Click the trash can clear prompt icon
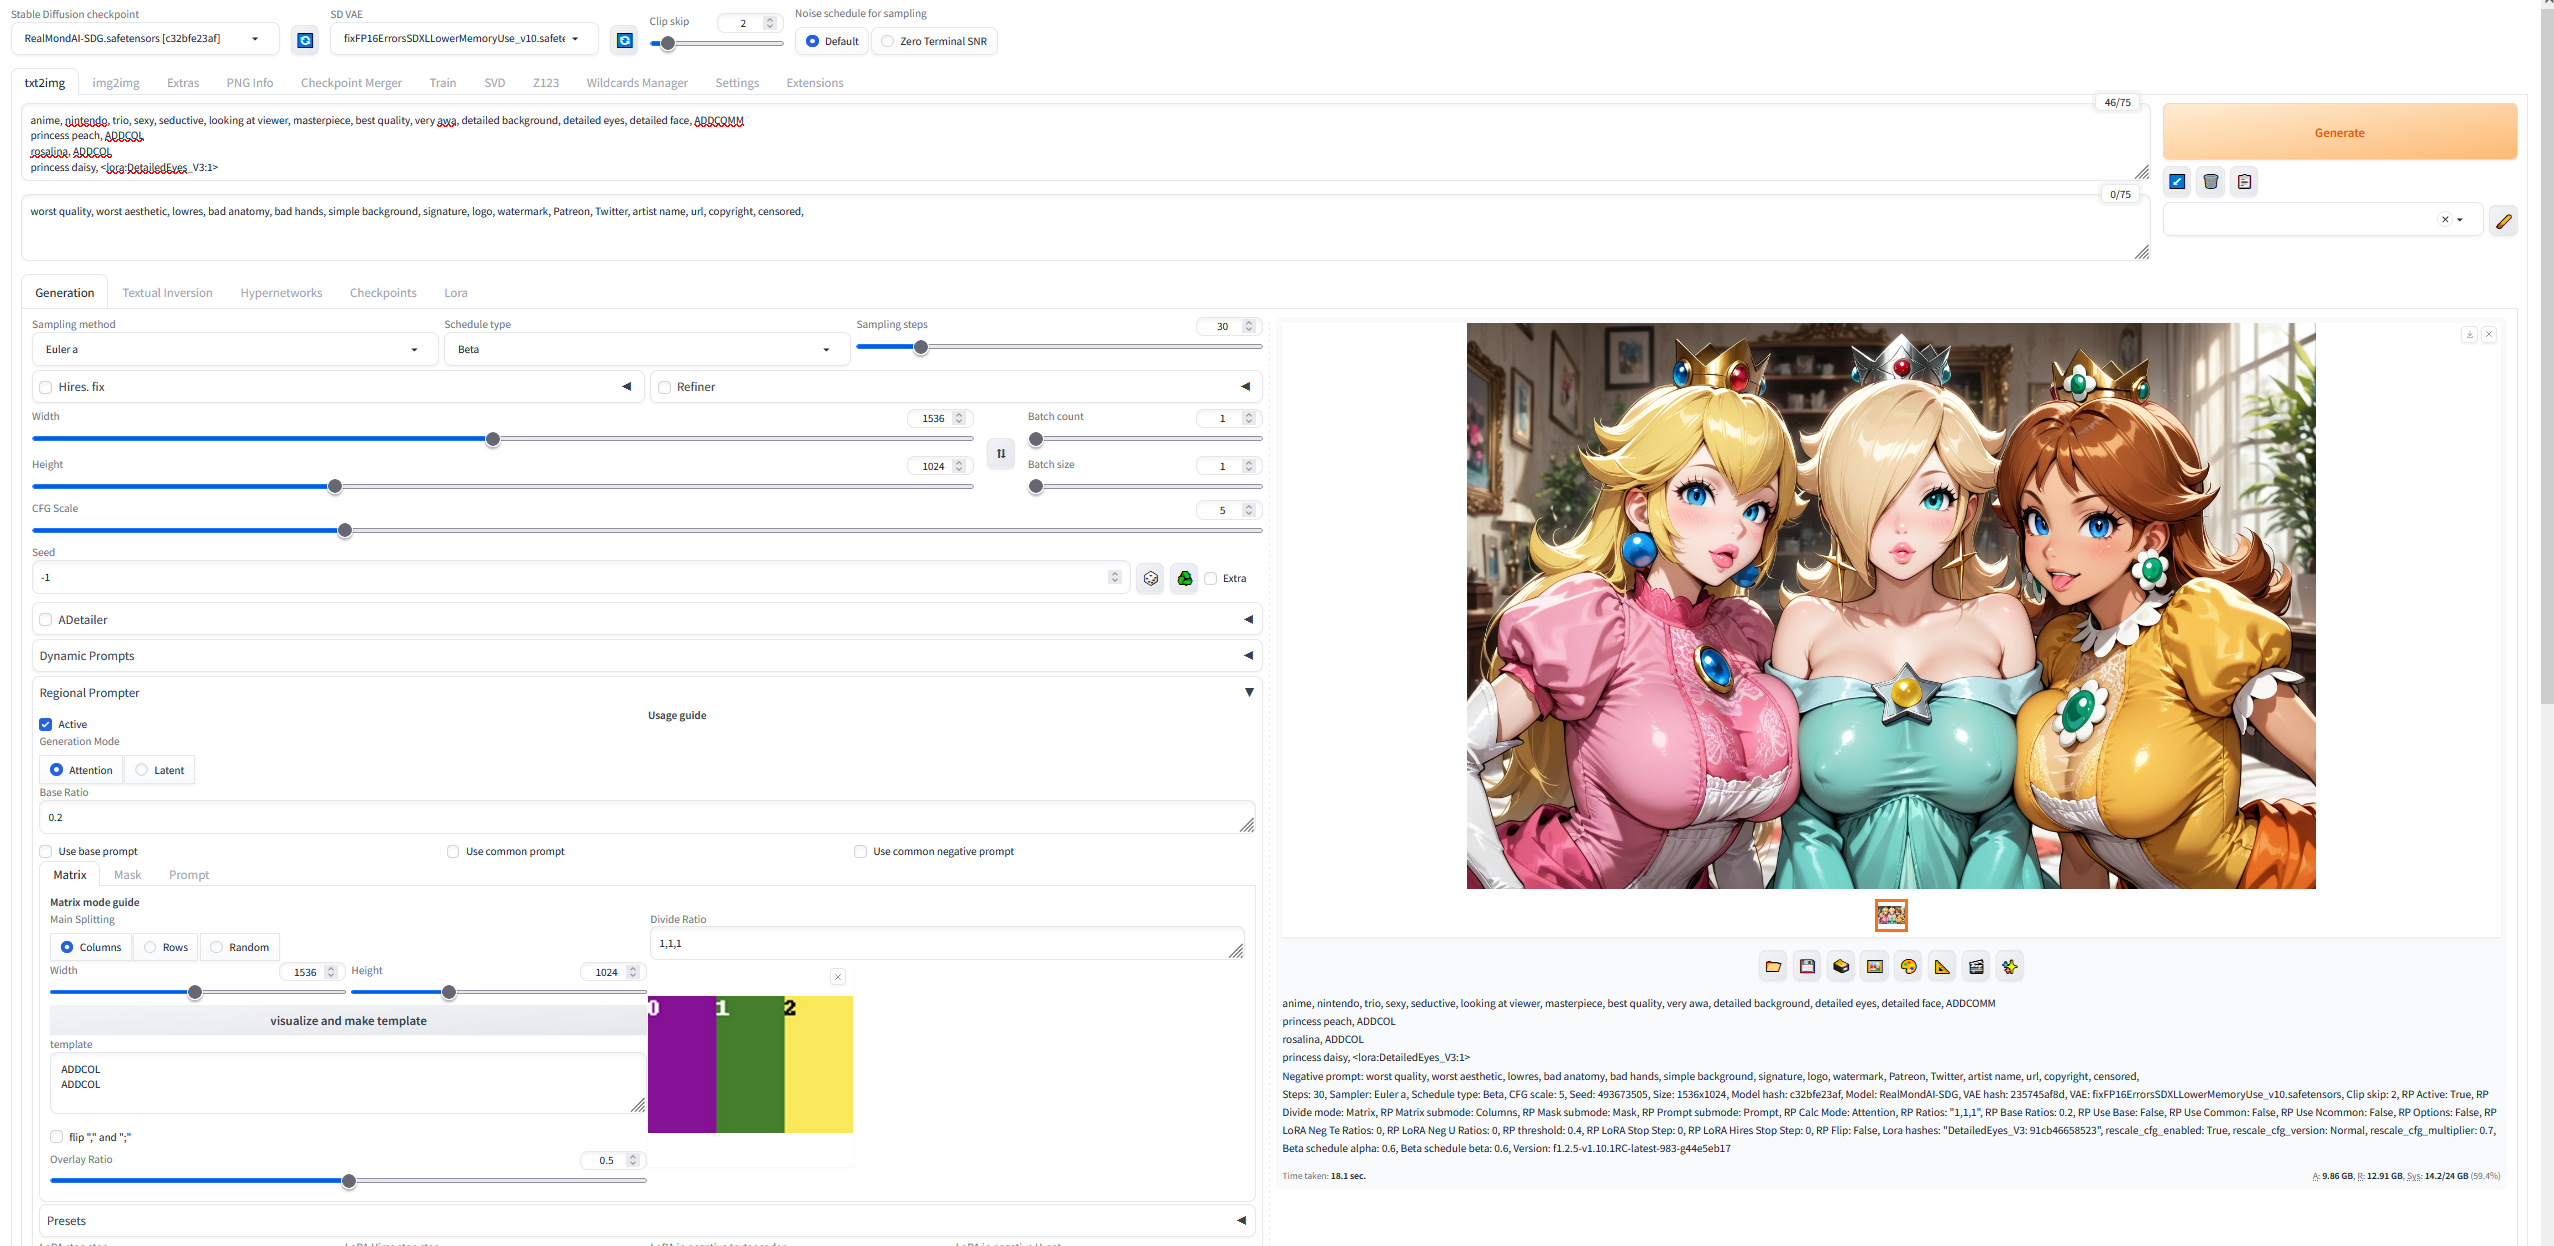 tap(2210, 182)
